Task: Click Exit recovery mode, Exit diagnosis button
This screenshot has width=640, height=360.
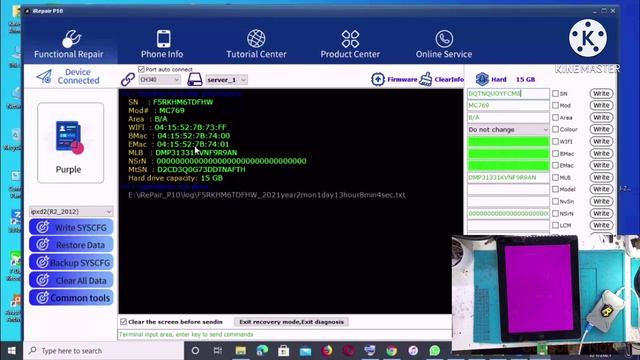Action: point(291,322)
